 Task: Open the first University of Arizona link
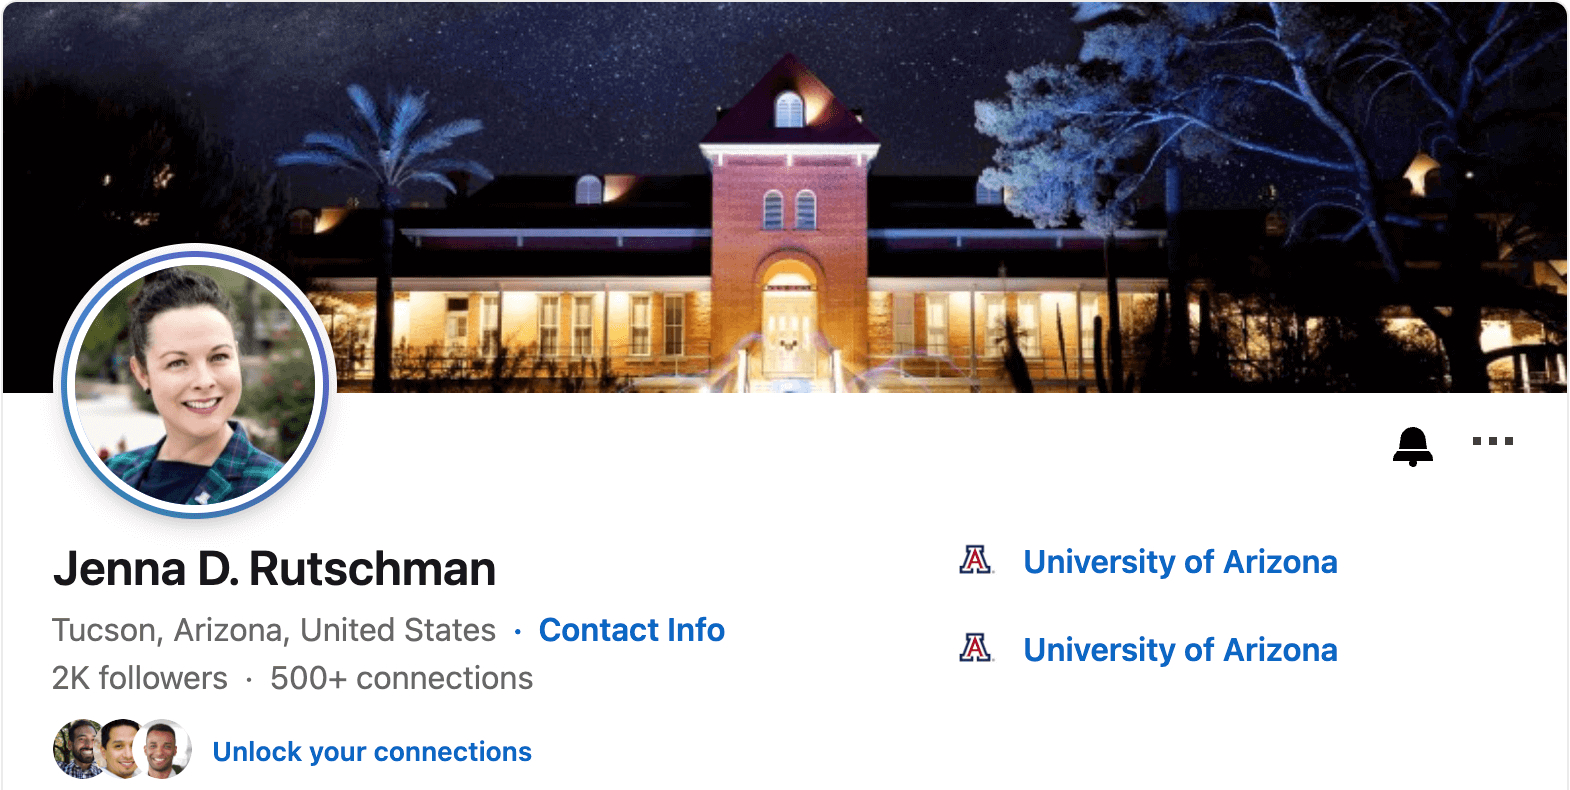pyautogui.click(x=1180, y=562)
